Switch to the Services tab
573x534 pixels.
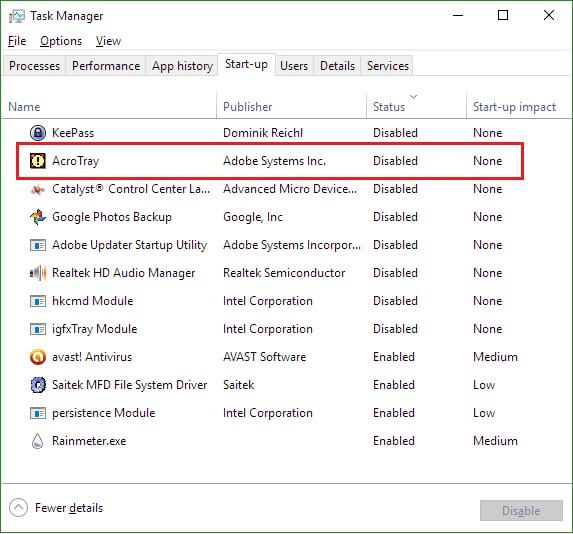click(388, 66)
